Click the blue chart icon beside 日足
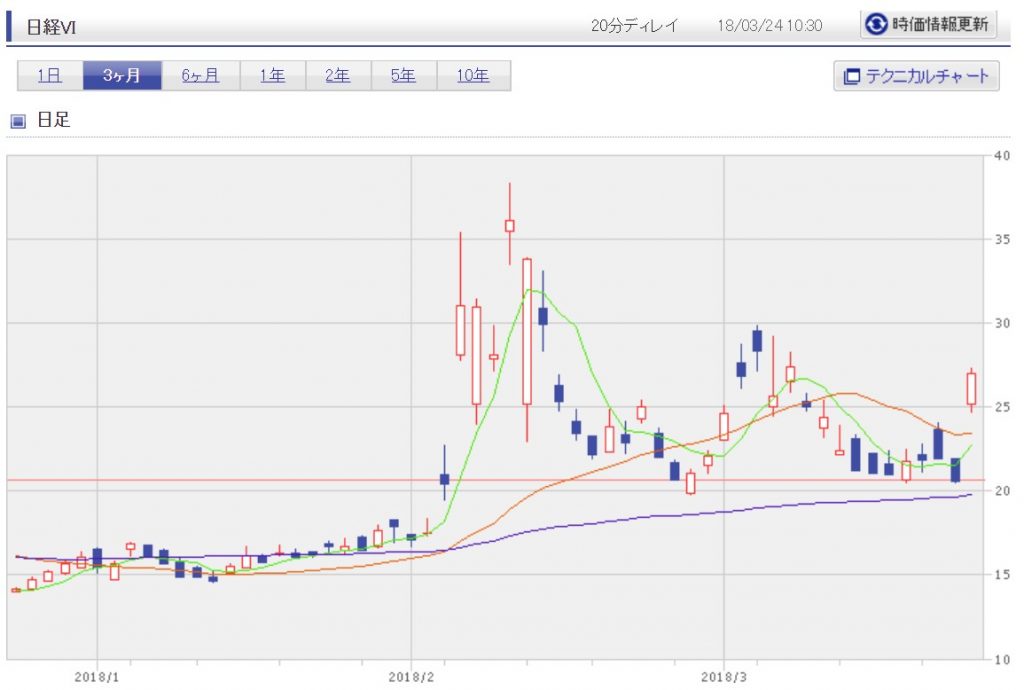Screen dimensions: 1024x690 (x=18, y=121)
